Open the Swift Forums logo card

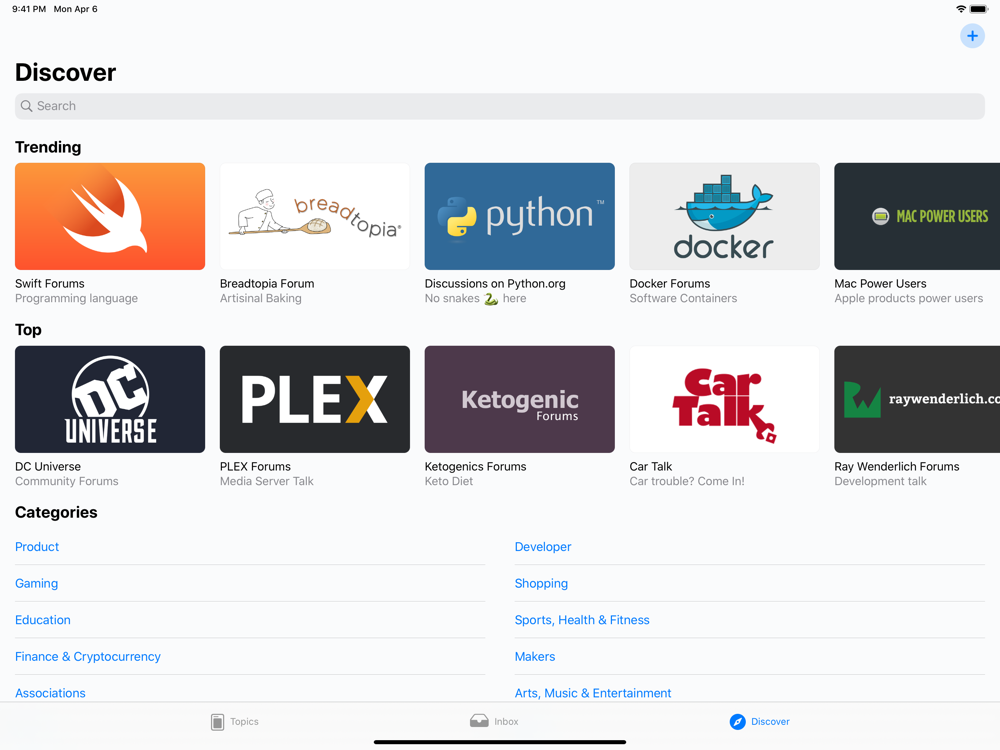110,216
